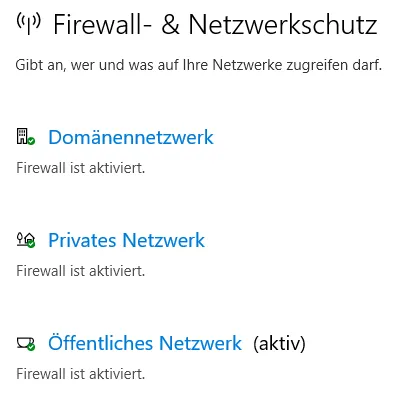Screen dimensions: 398x396
Task: Open the Privates Netzwerk settings link
Action: (x=126, y=240)
